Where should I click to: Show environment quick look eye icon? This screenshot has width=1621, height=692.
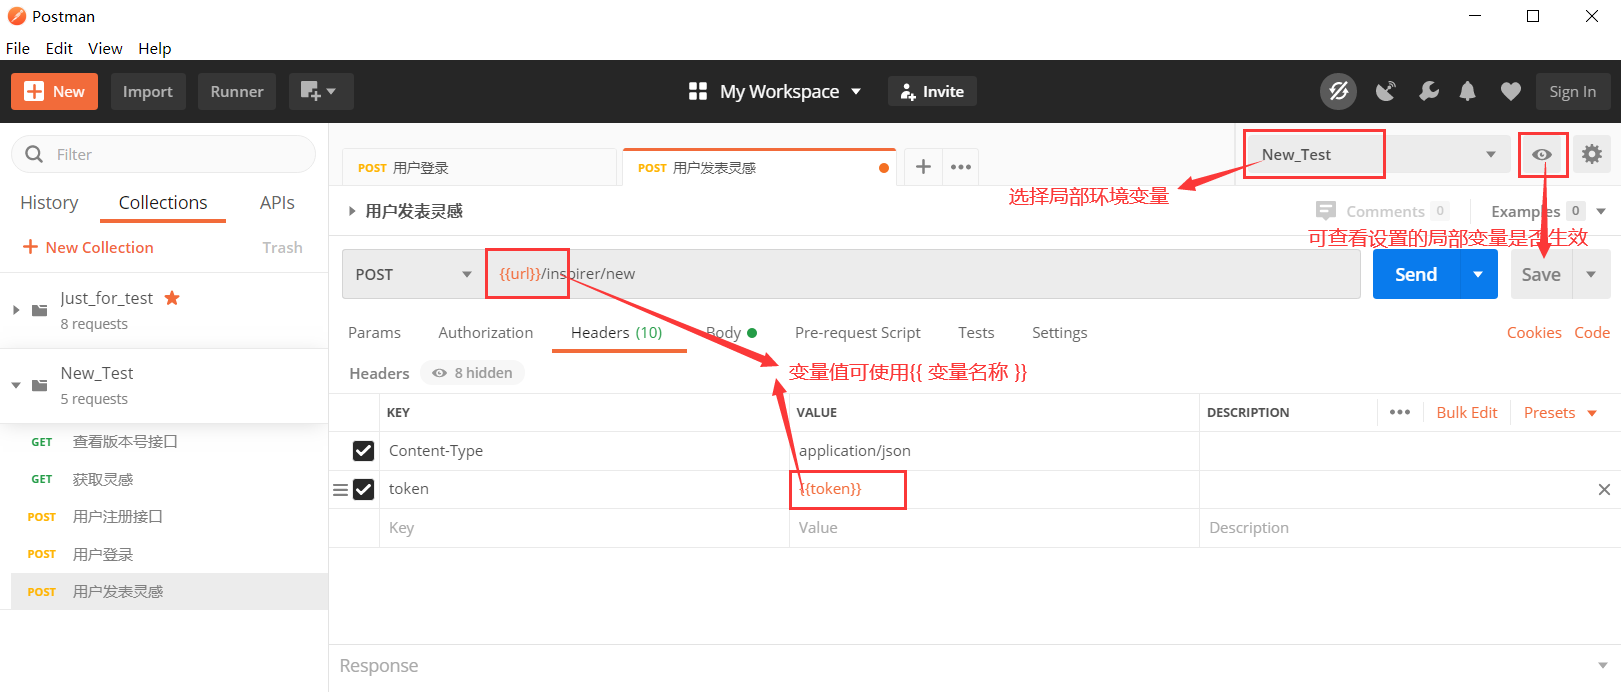(x=1542, y=154)
